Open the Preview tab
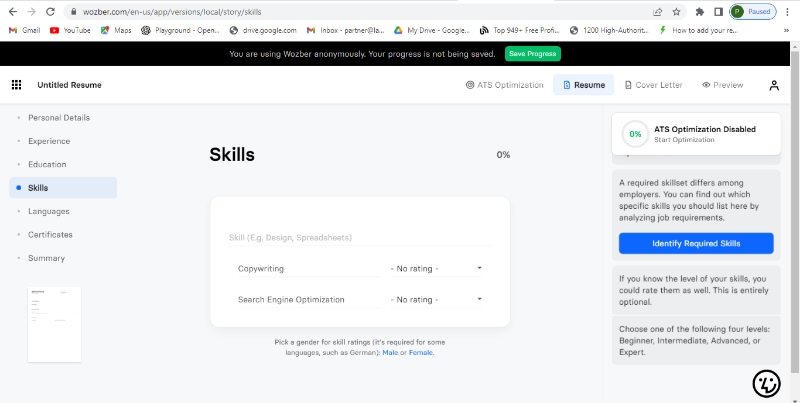Screen dimensions: 800x403 (x=722, y=85)
